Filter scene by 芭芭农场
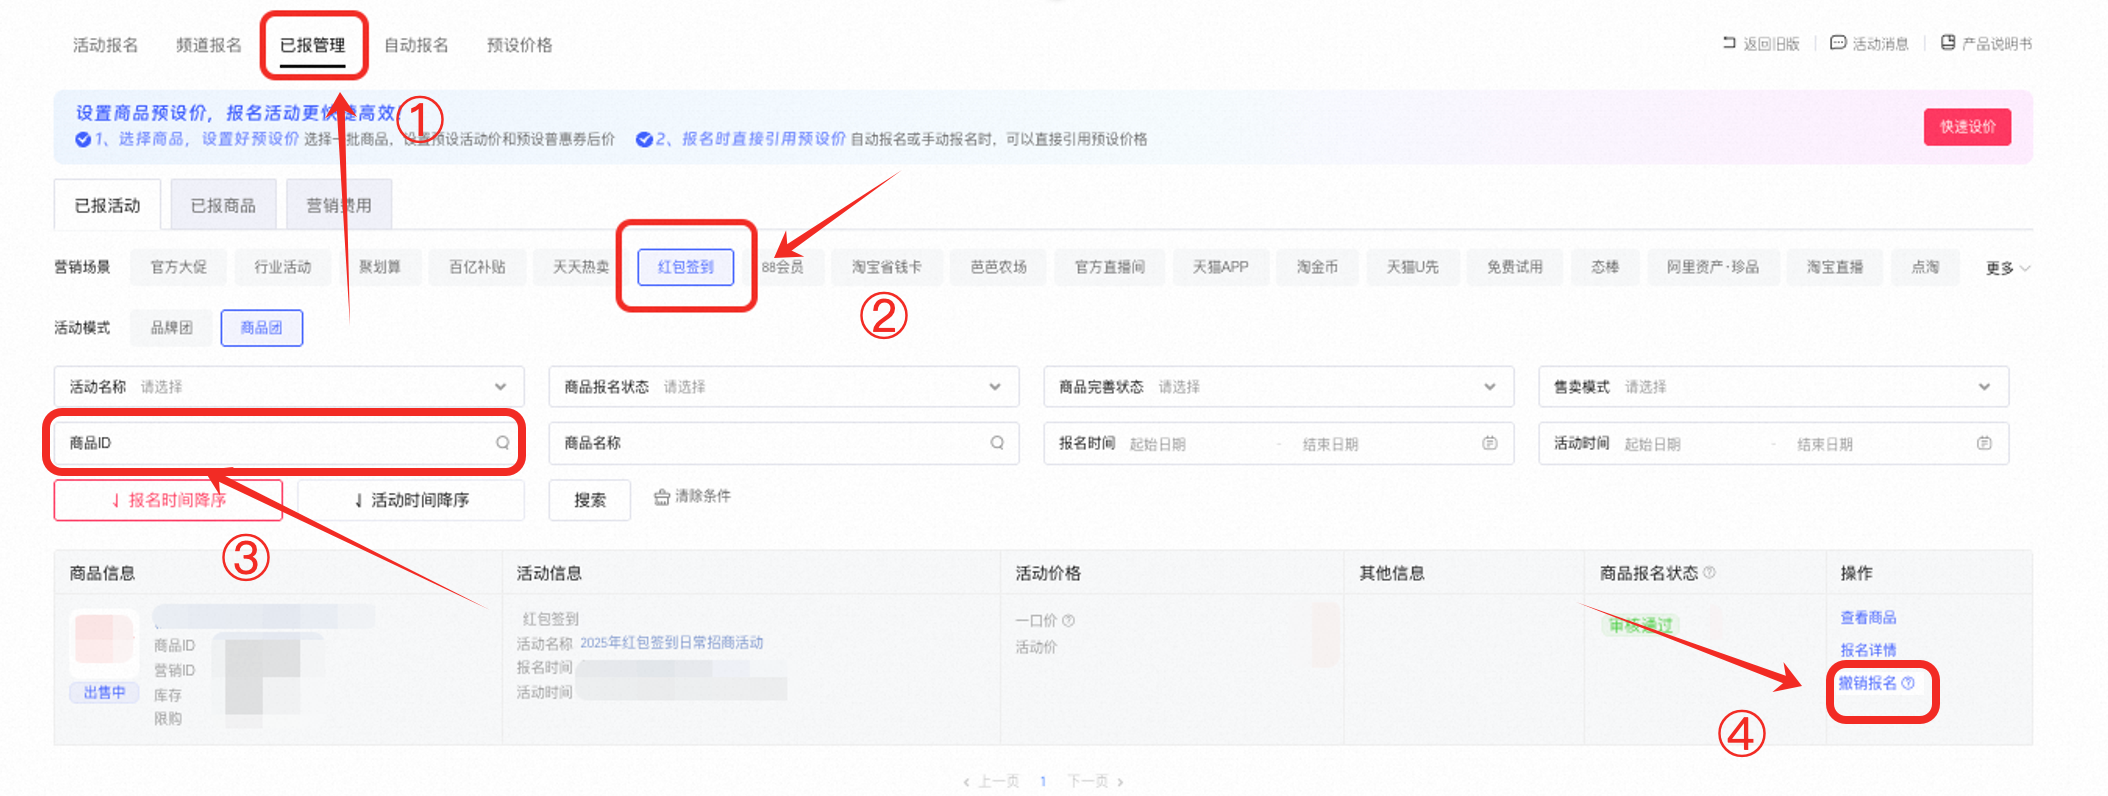The width and height of the screenshot is (2108, 796). (998, 267)
